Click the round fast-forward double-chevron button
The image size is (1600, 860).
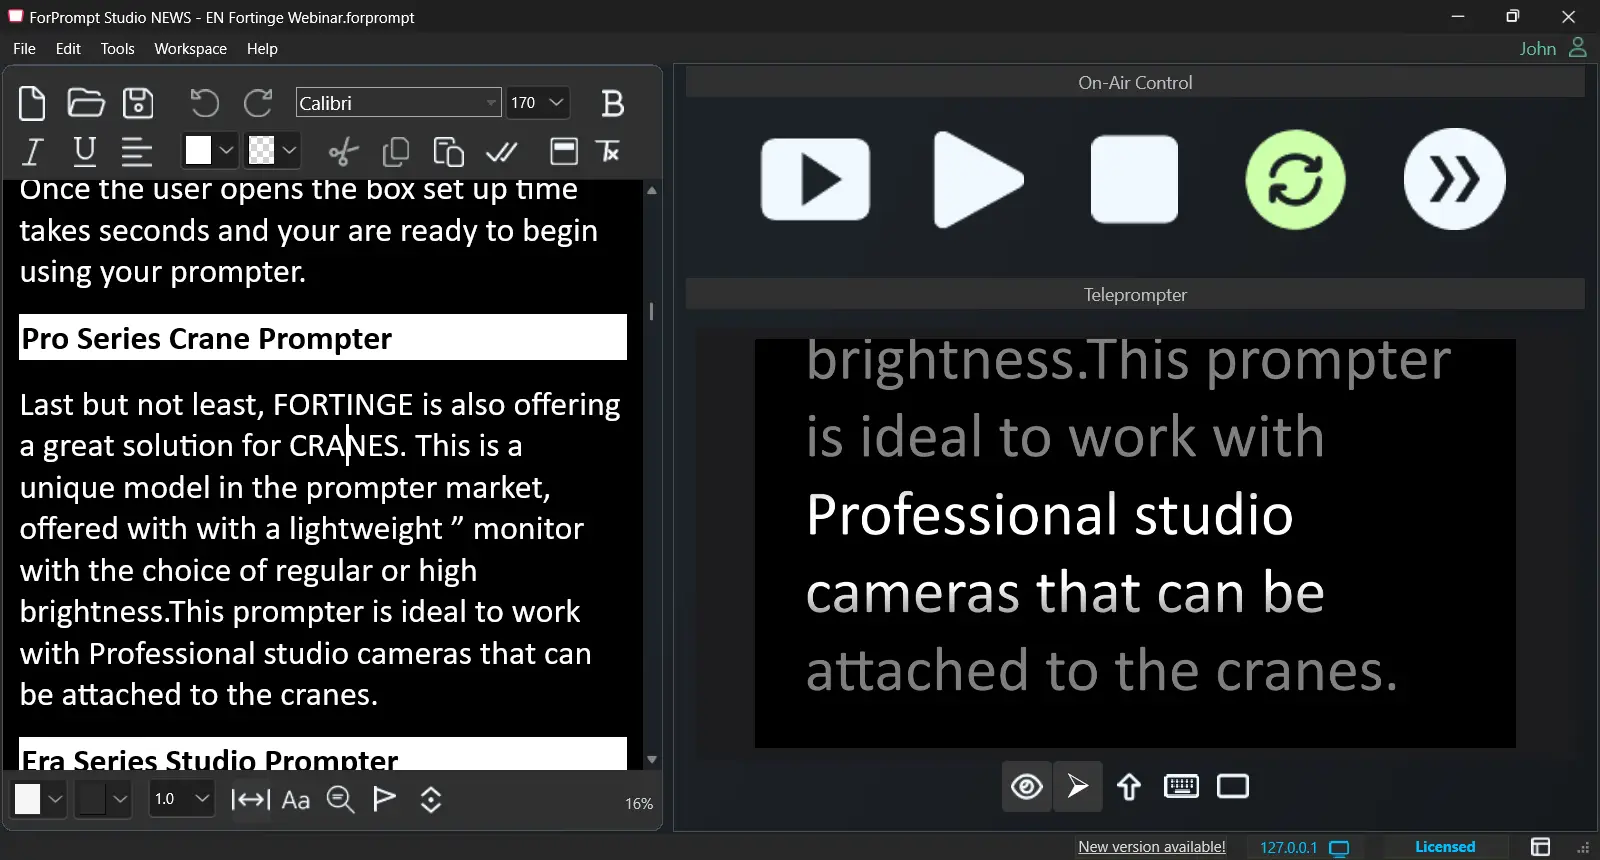point(1455,180)
